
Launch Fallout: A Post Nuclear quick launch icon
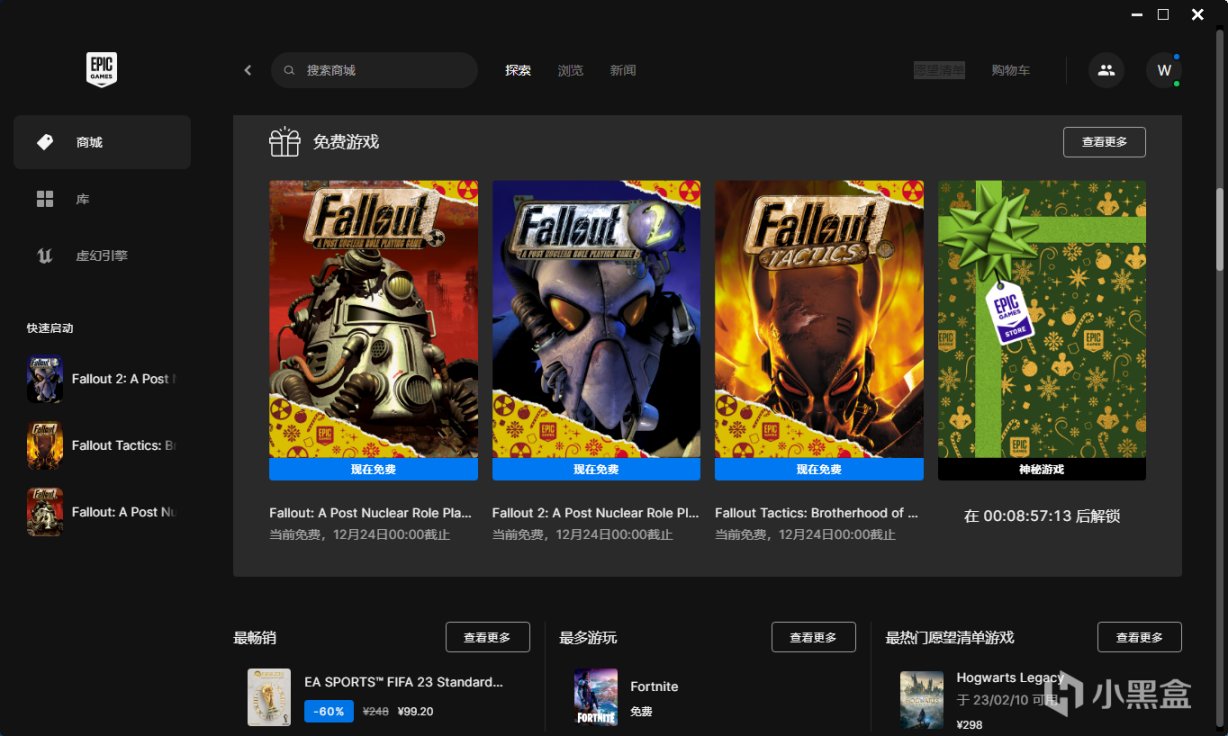(45, 512)
